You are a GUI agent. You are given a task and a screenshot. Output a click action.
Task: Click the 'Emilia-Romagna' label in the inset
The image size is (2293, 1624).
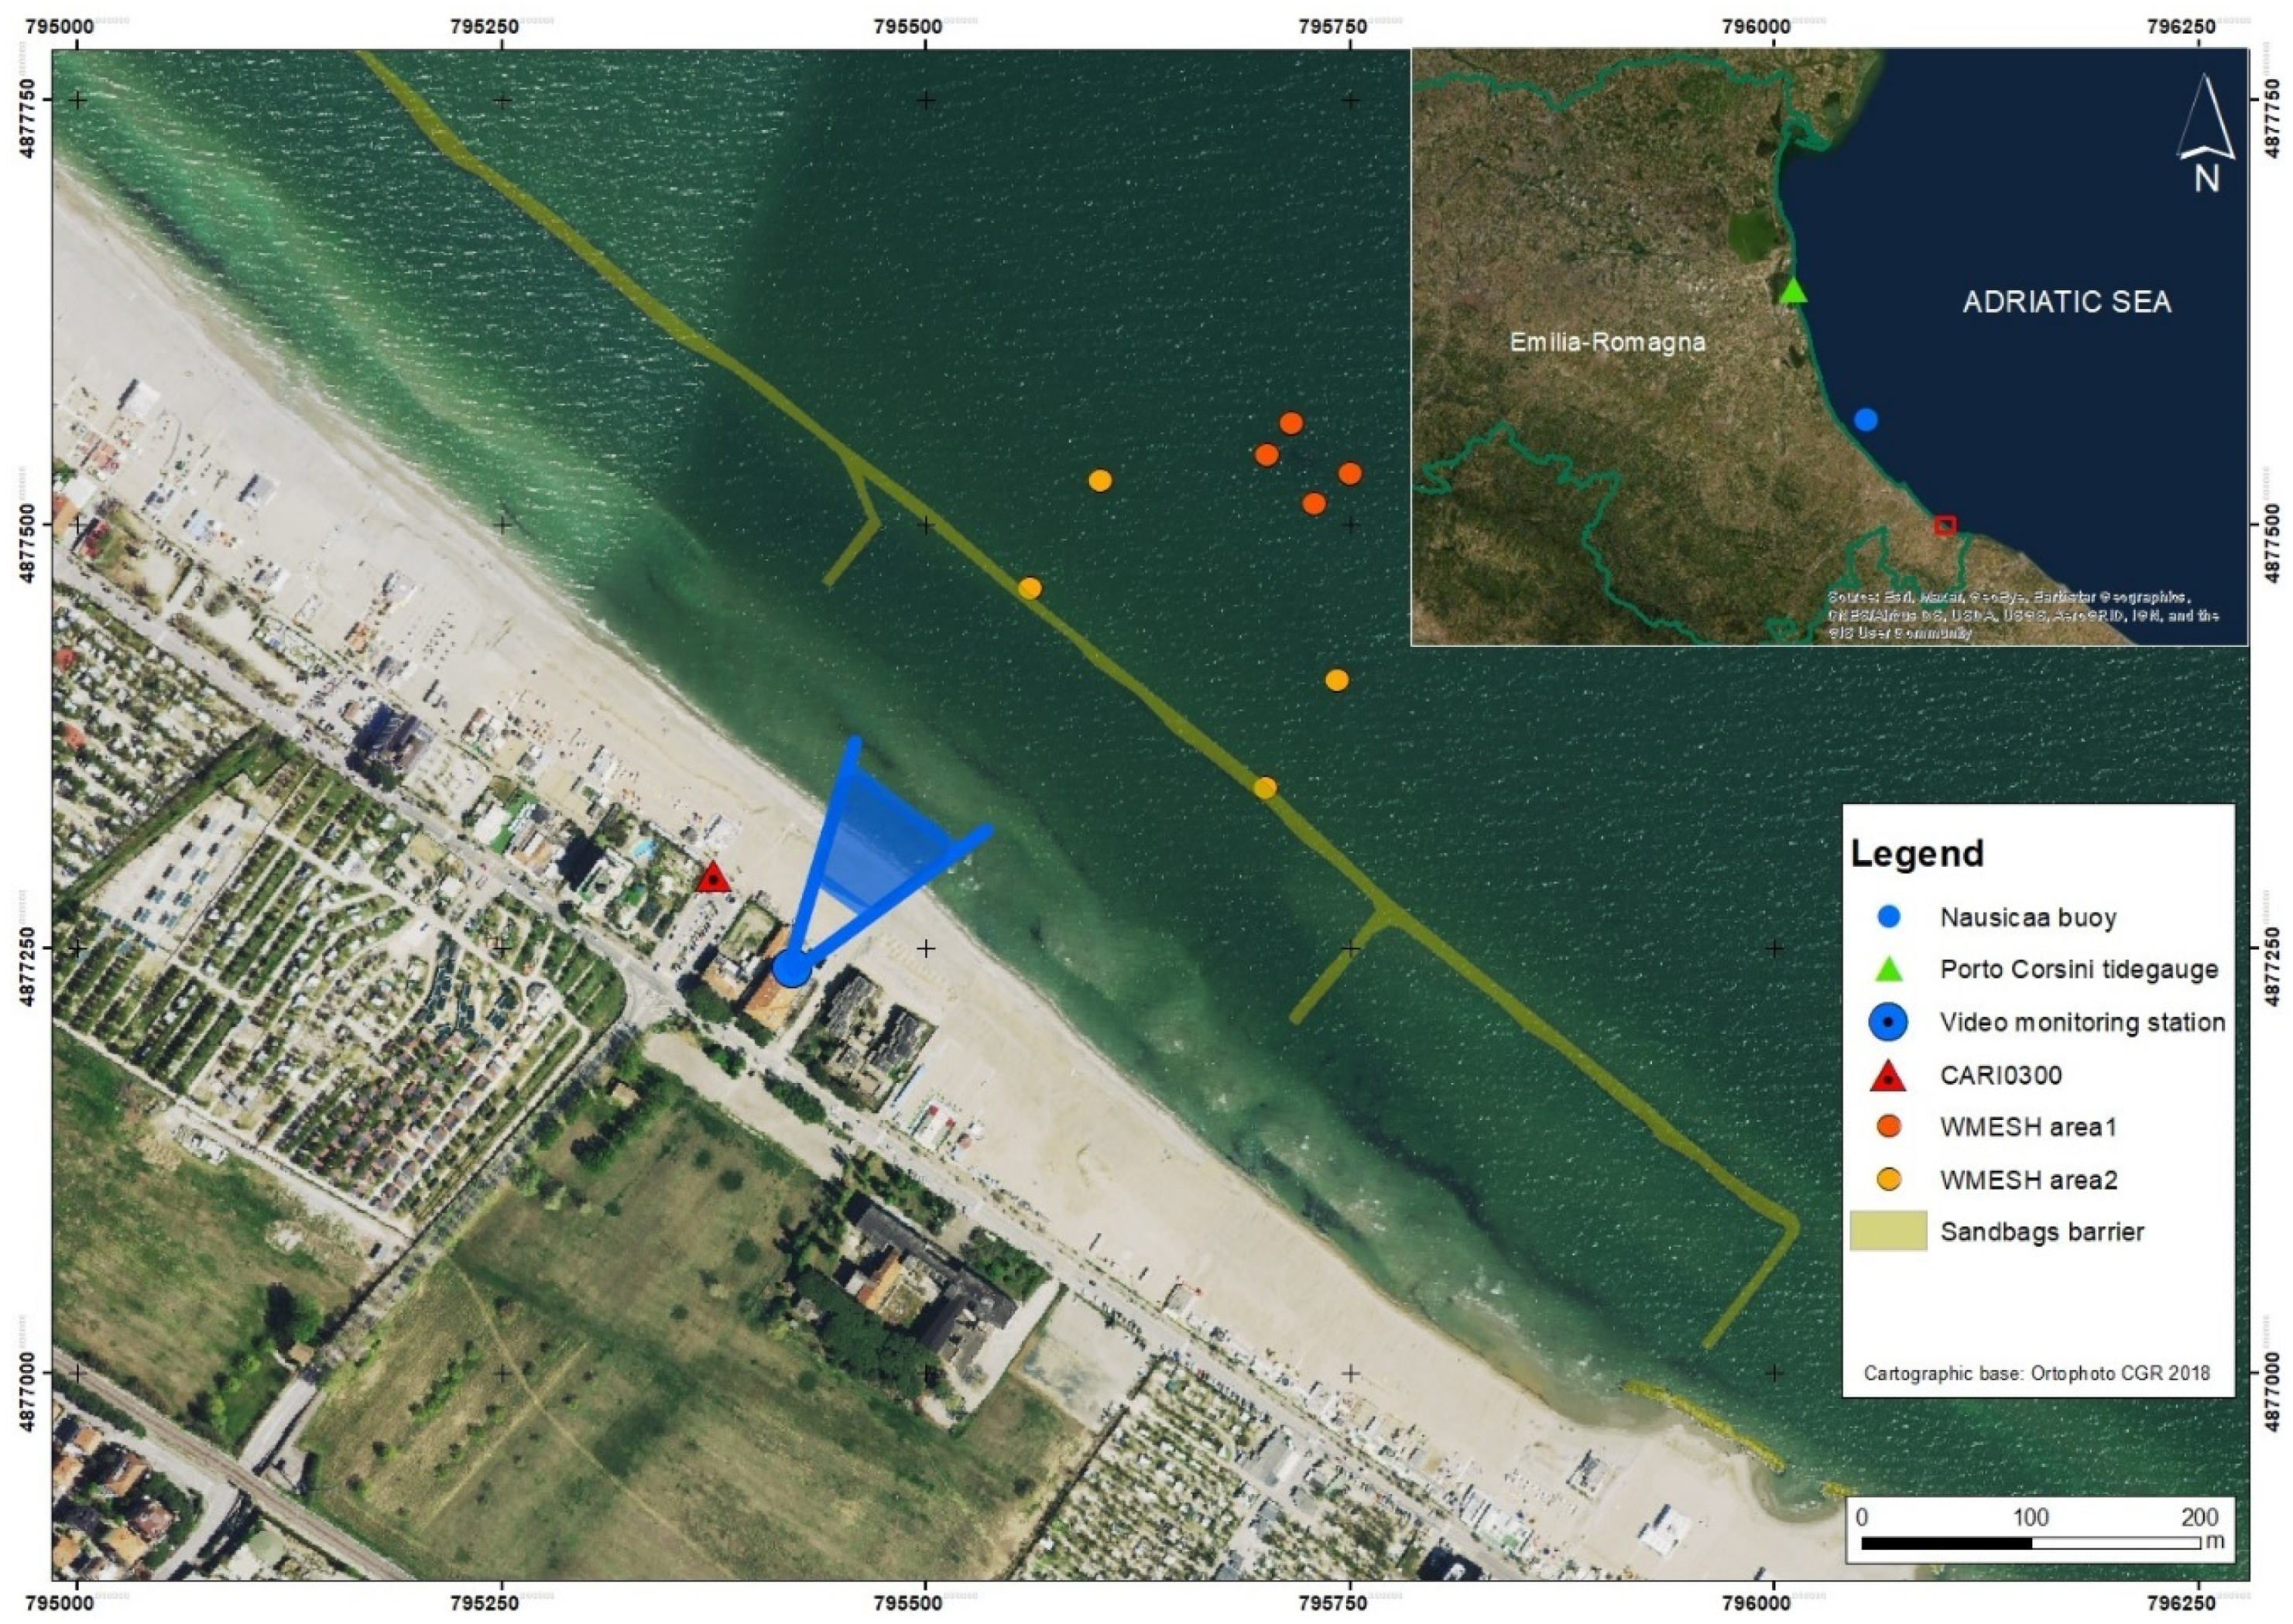[1607, 342]
